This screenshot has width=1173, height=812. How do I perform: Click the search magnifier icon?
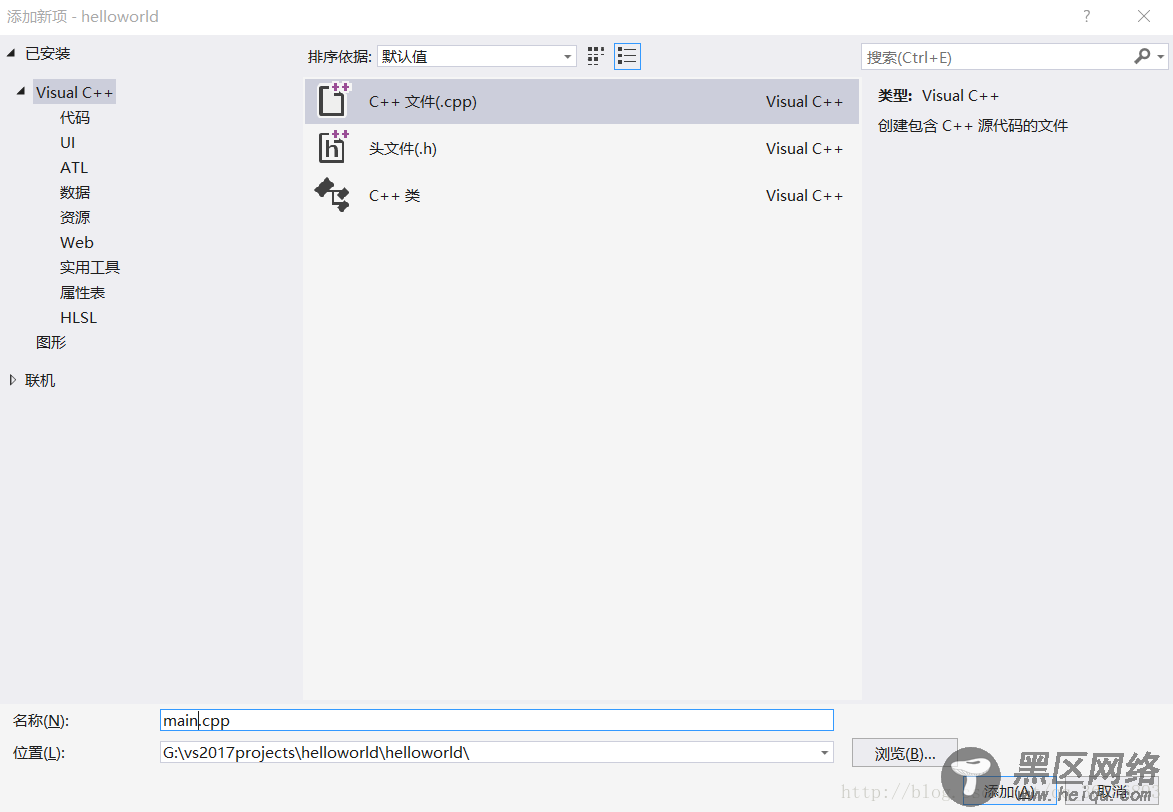tap(1142, 56)
